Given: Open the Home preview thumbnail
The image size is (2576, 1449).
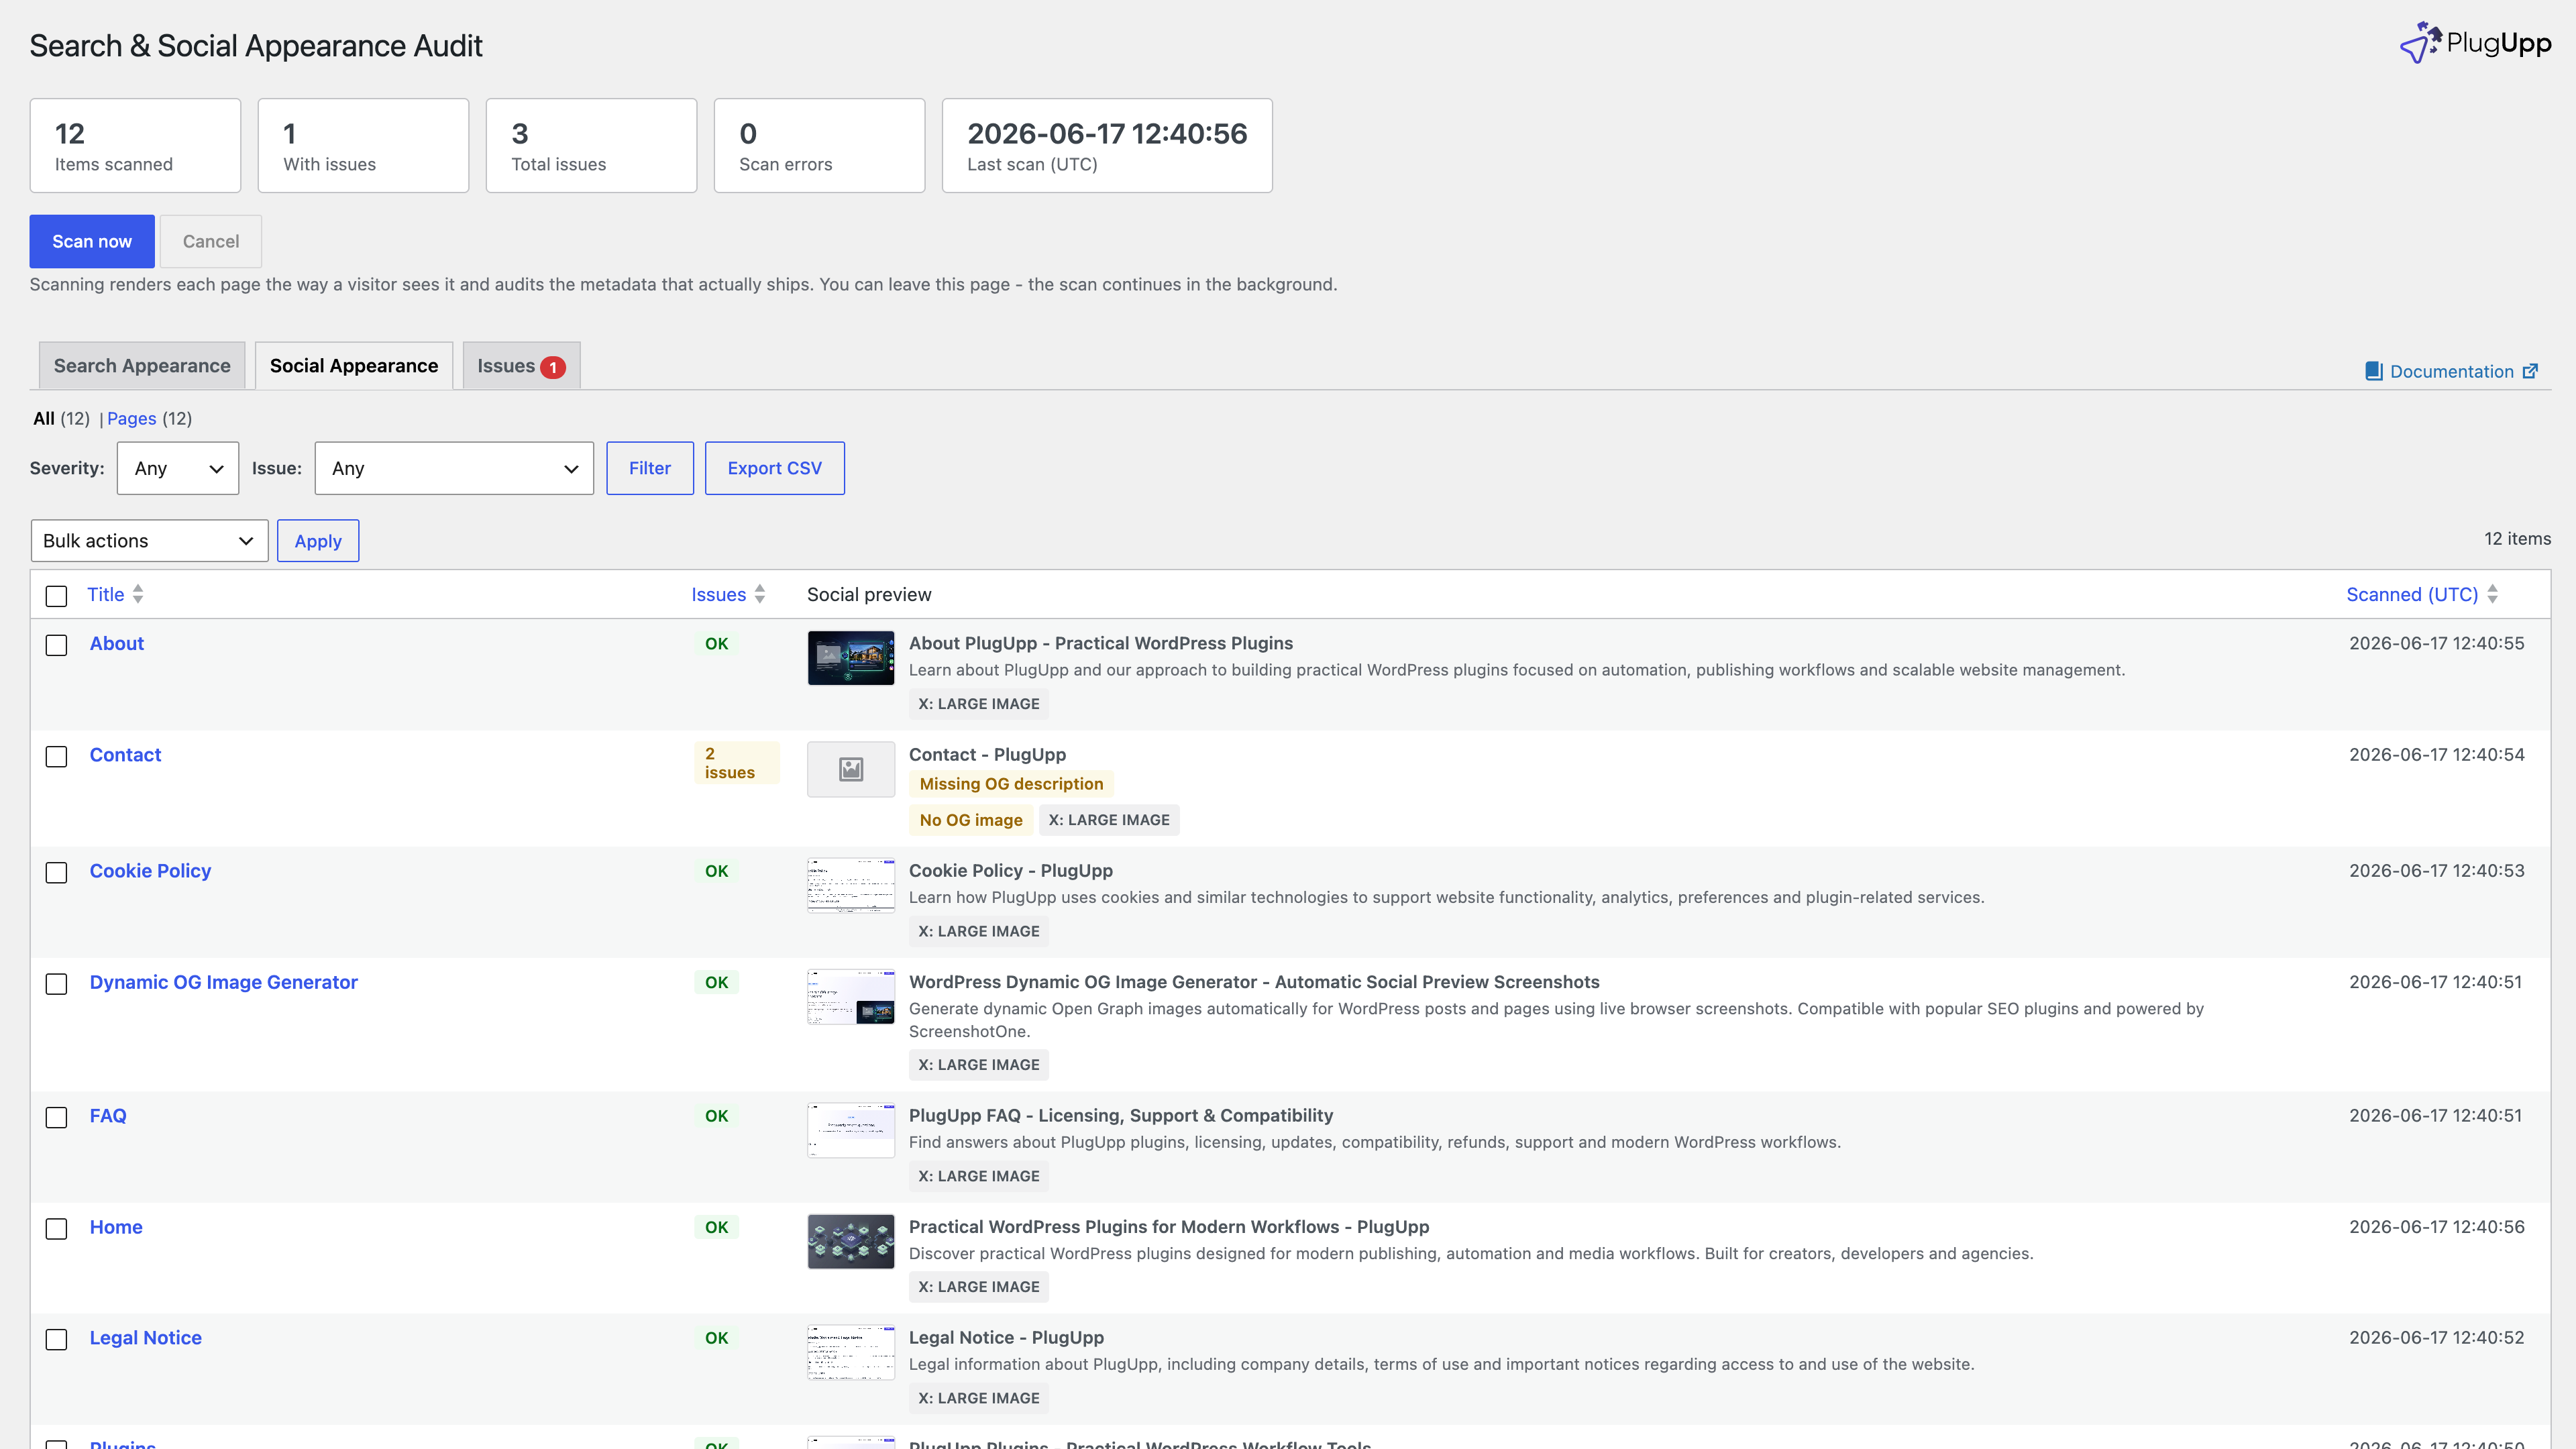Looking at the screenshot, I should click(851, 1241).
